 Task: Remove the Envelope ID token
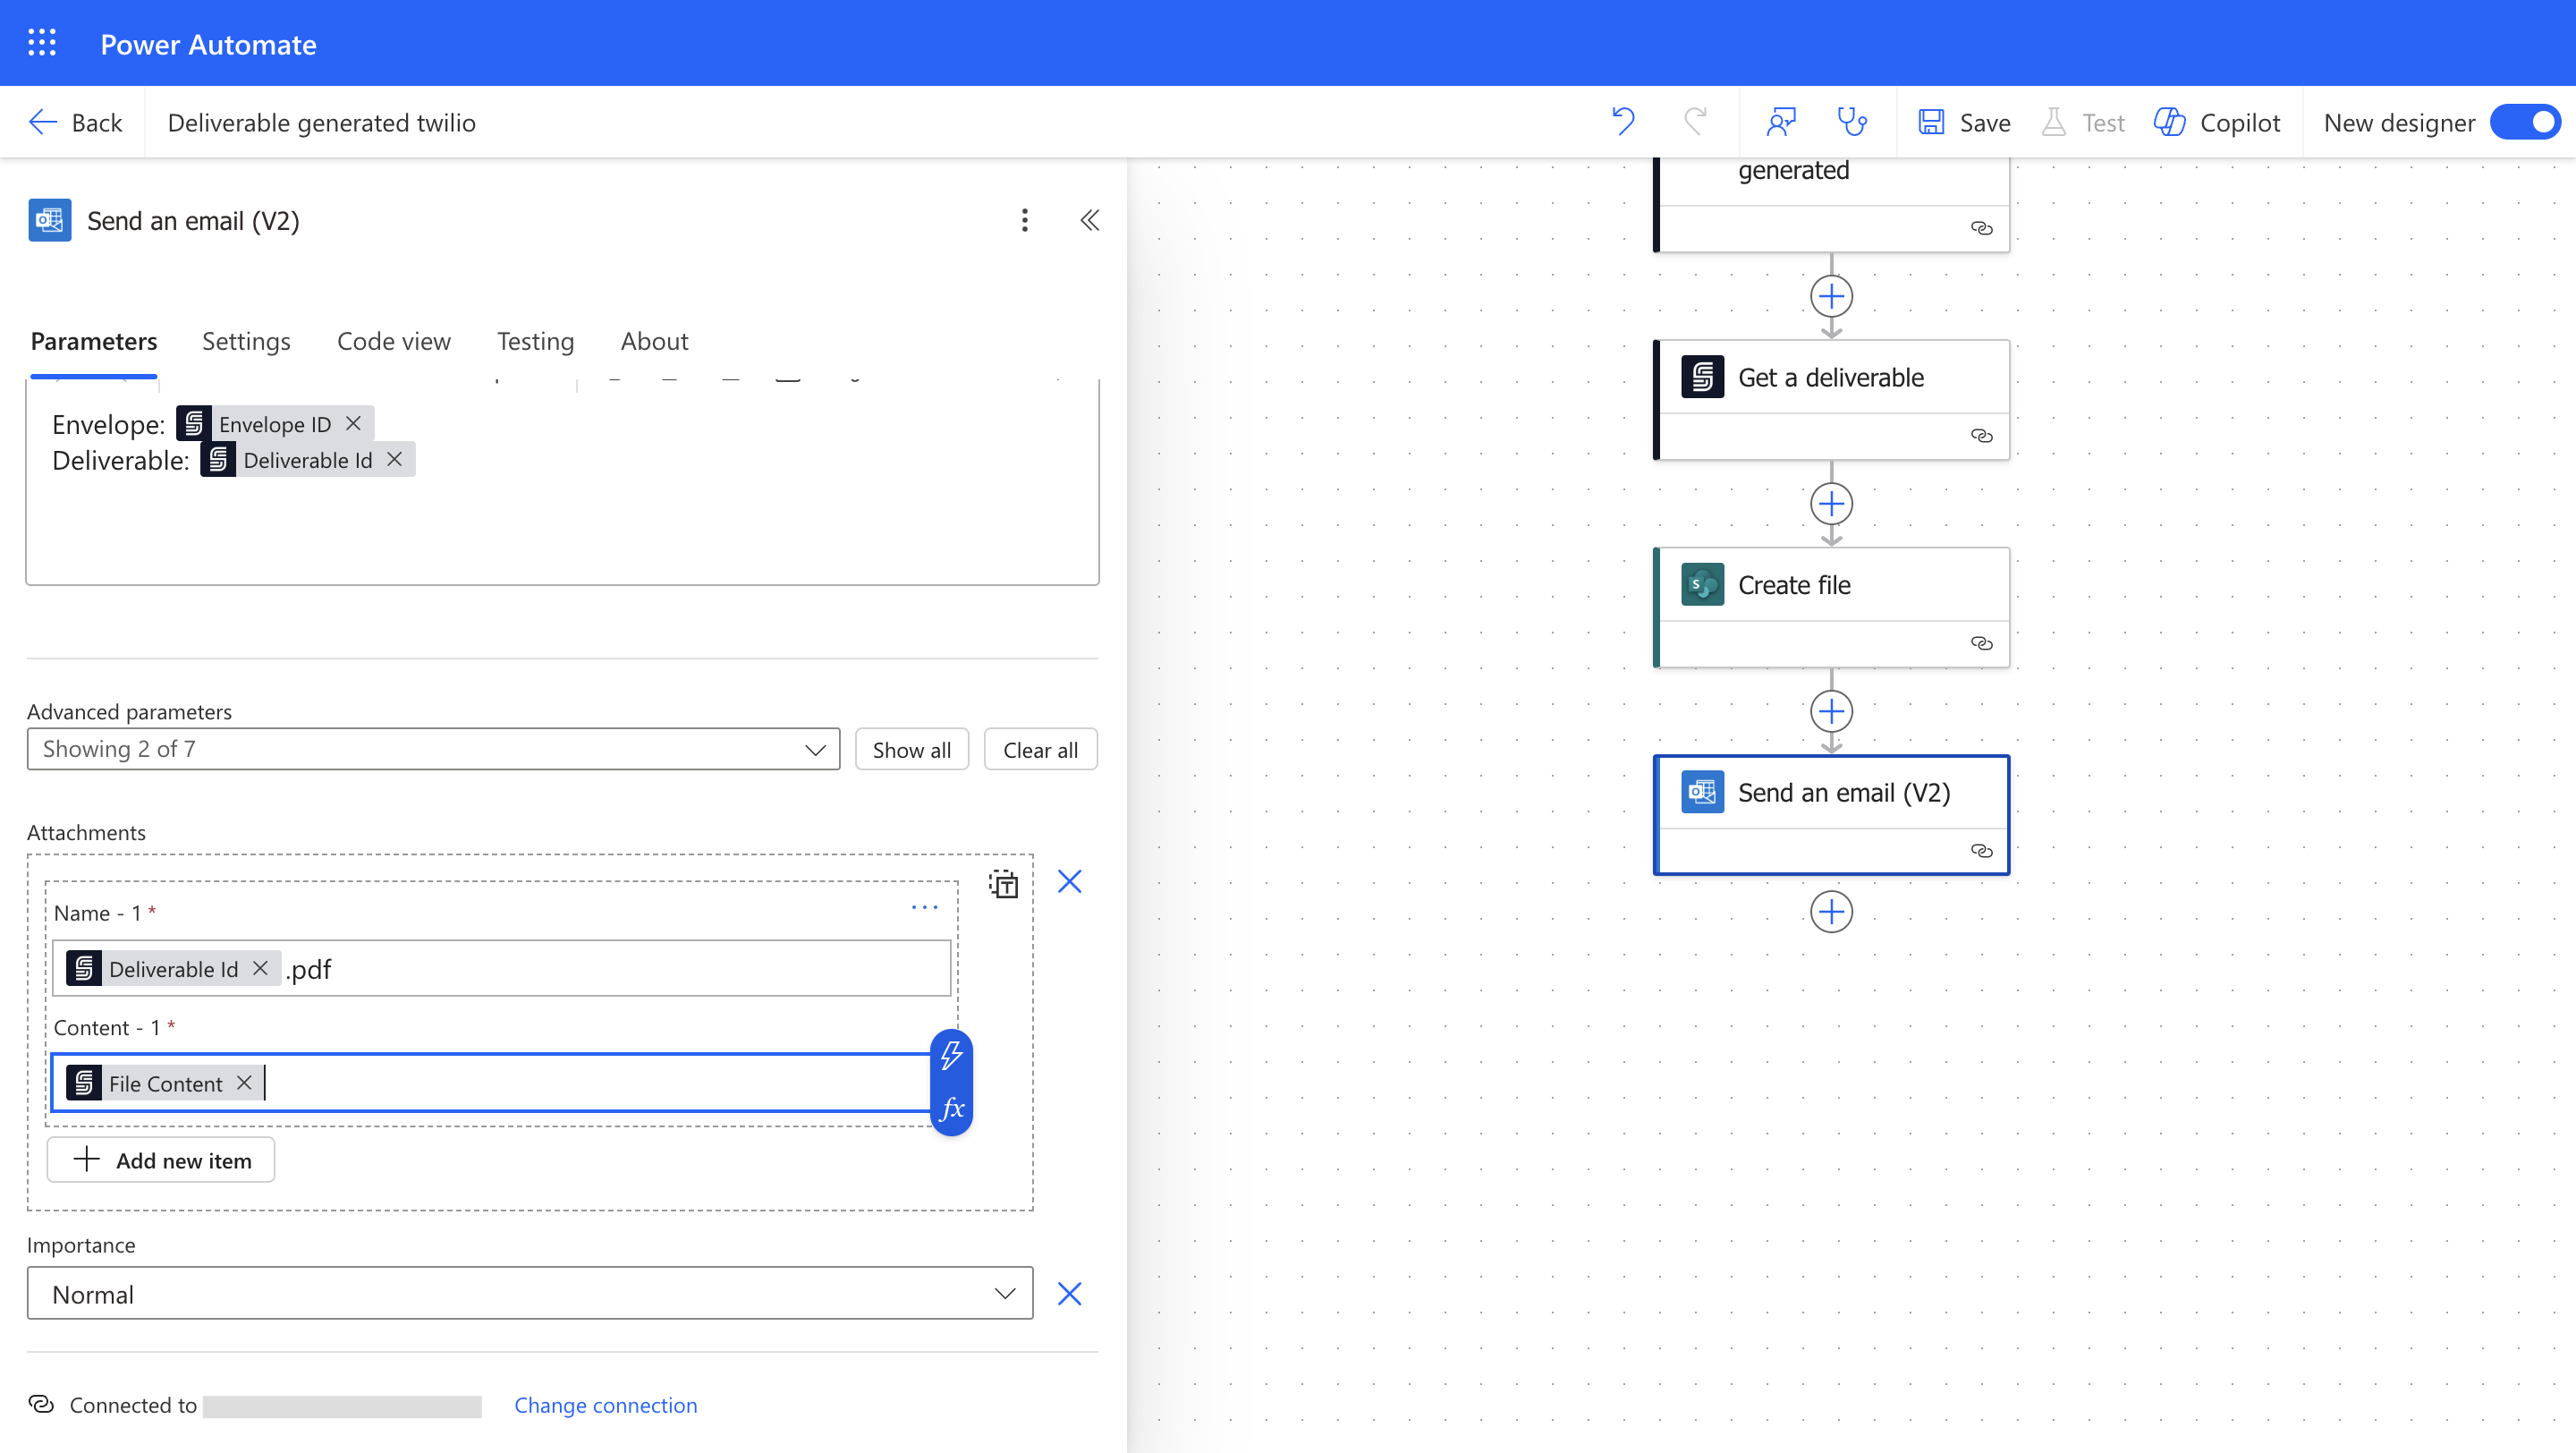click(x=353, y=423)
